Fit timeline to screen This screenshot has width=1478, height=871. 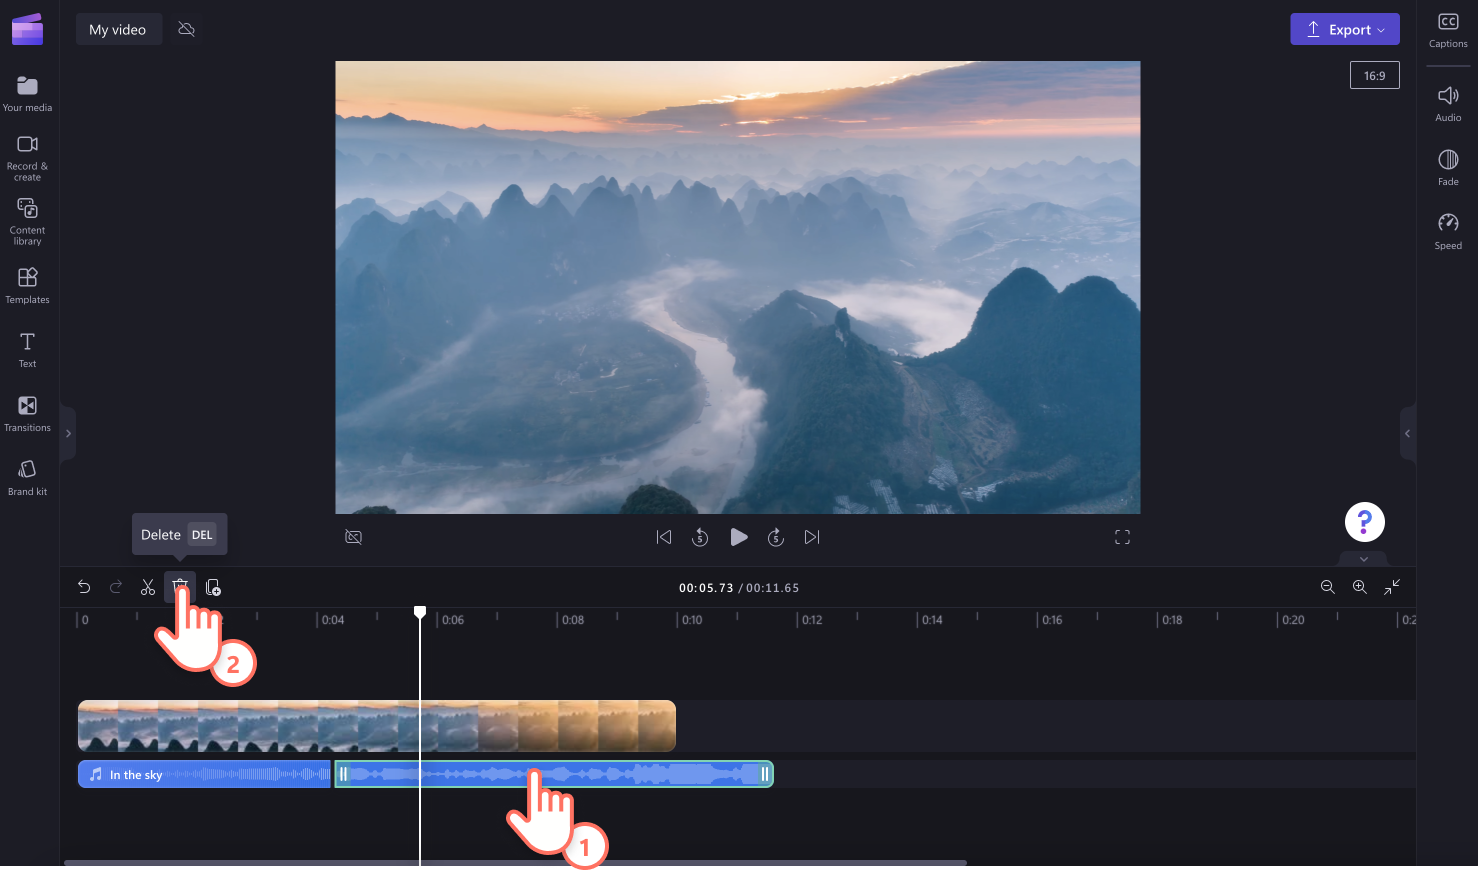(x=1392, y=587)
